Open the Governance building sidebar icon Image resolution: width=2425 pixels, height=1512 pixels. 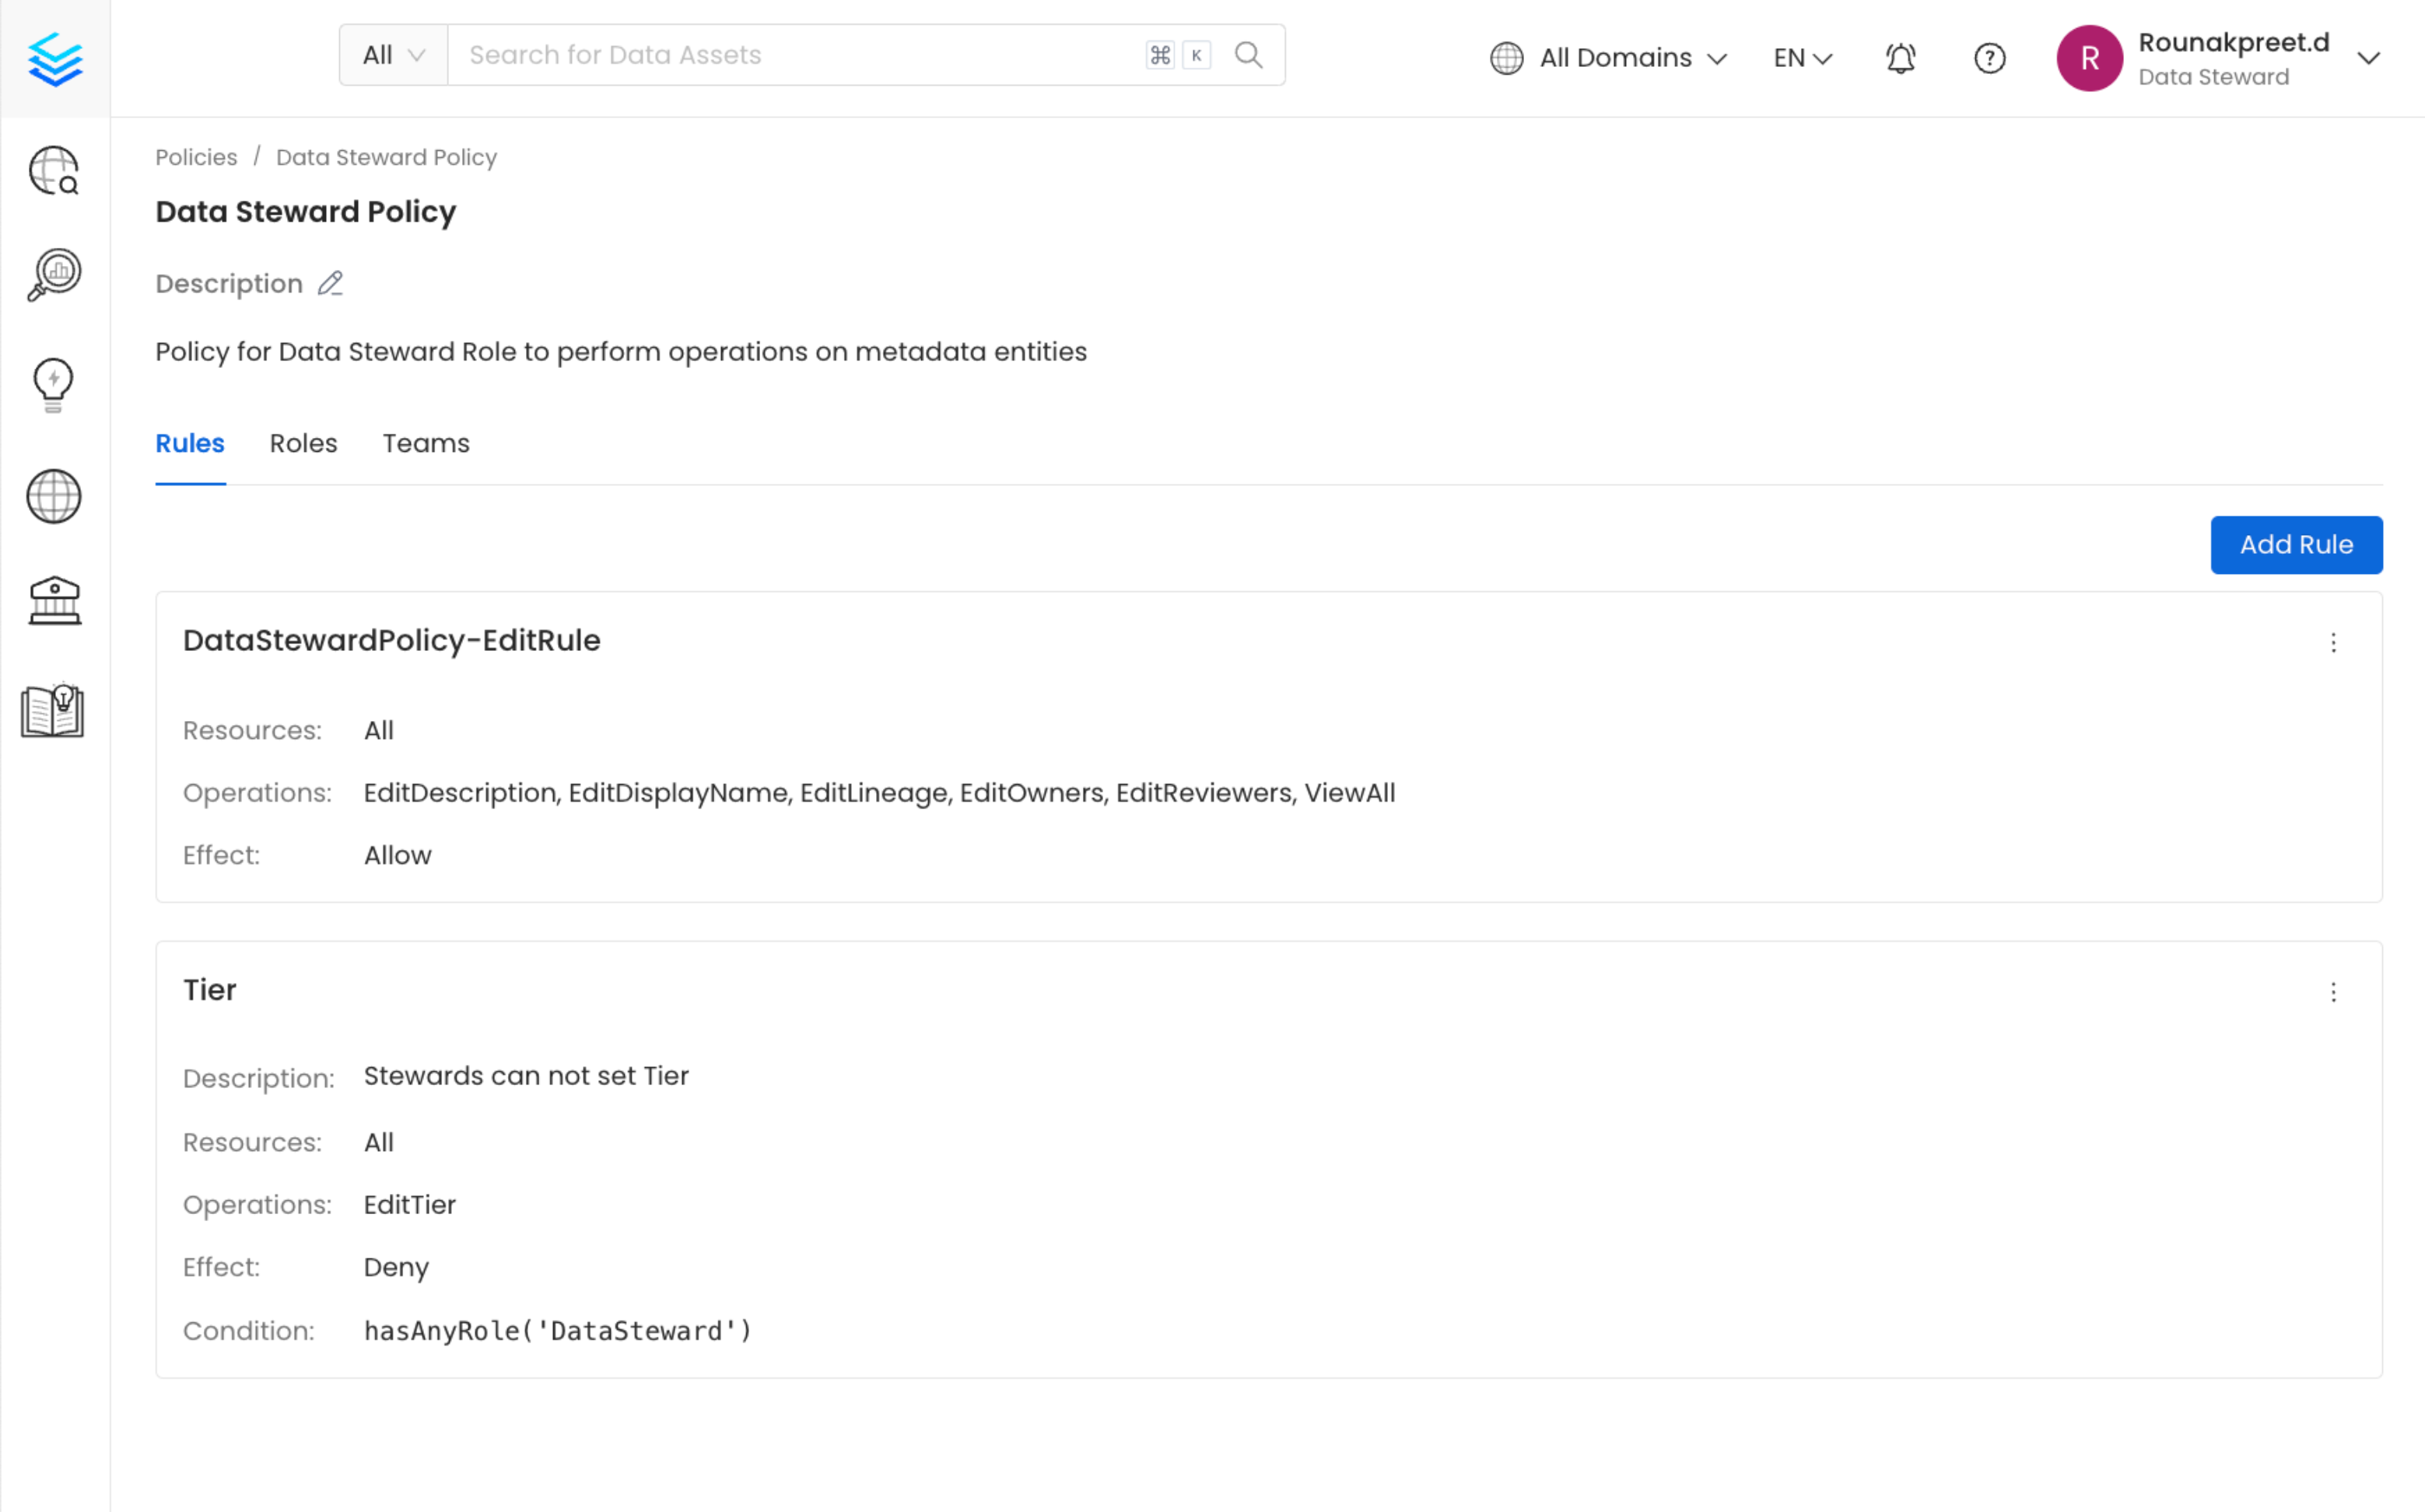(54, 601)
